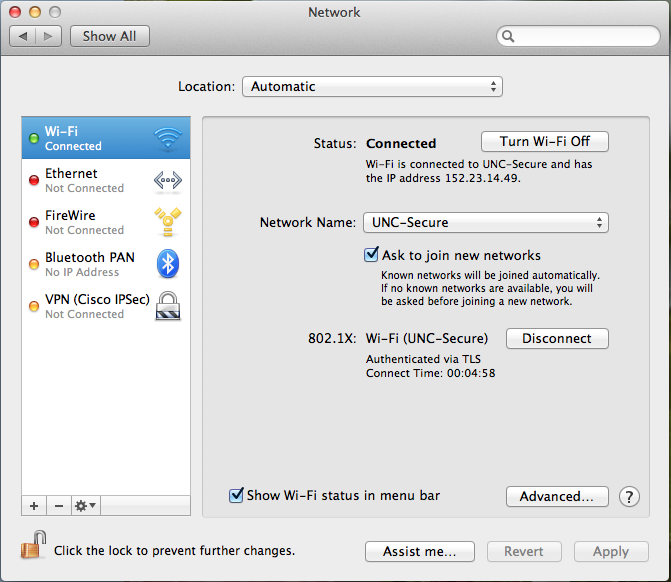Click the VPN padlock icon
Viewport: 671px width, 582px height.
pos(167,306)
